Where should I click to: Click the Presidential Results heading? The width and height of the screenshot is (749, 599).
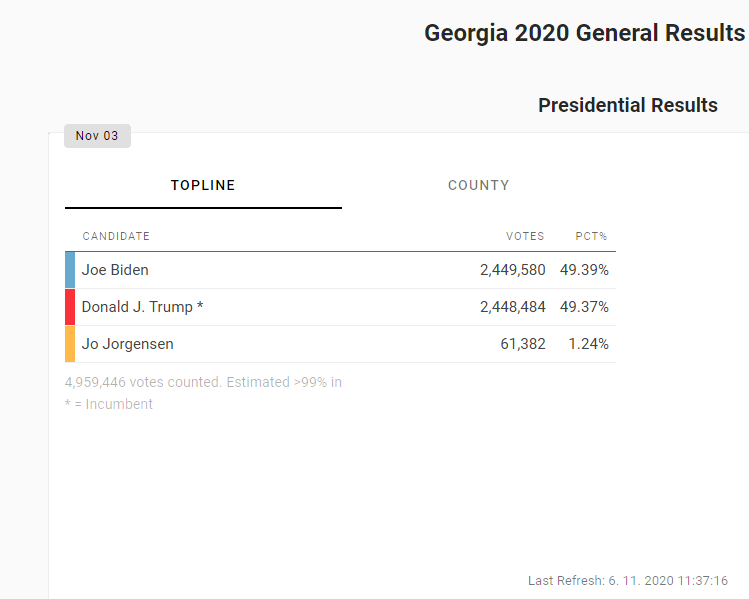pyautogui.click(x=627, y=105)
